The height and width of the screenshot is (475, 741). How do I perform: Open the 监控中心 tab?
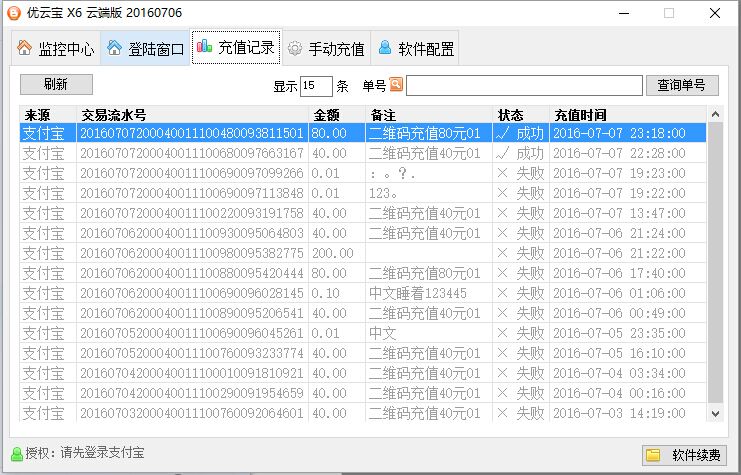54,48
